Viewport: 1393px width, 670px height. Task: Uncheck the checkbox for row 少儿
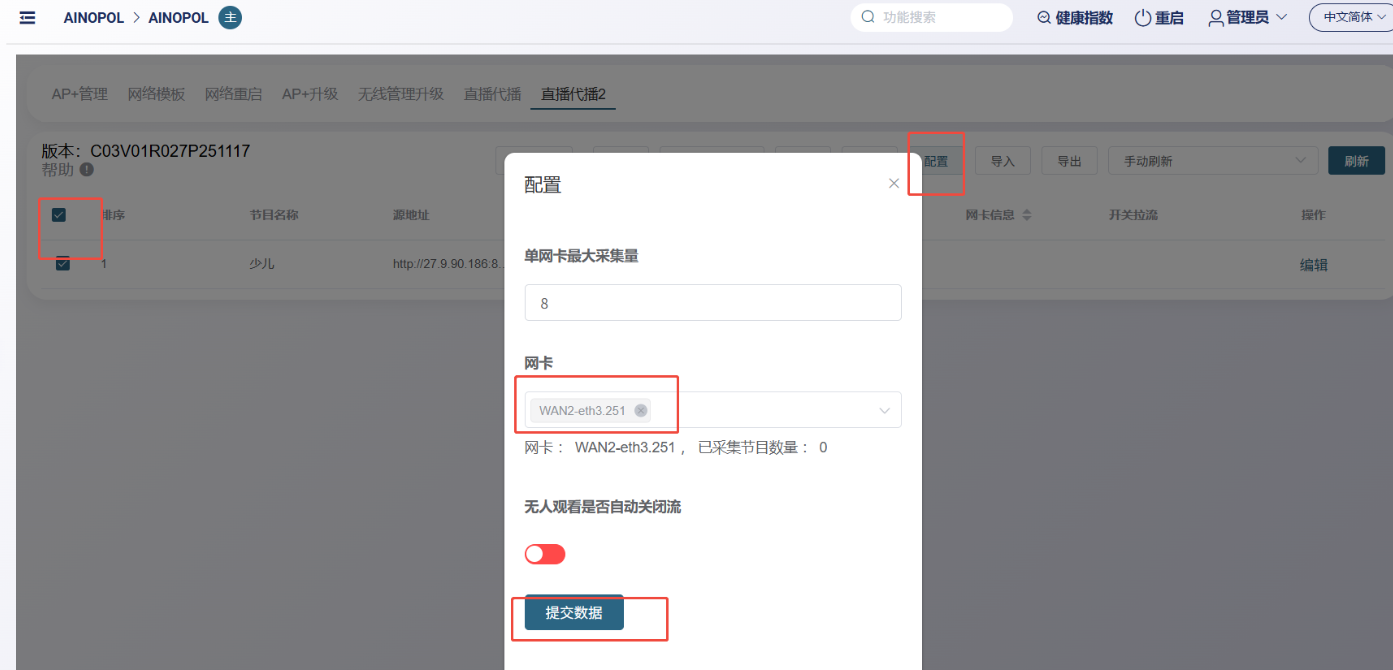[63, 264]
